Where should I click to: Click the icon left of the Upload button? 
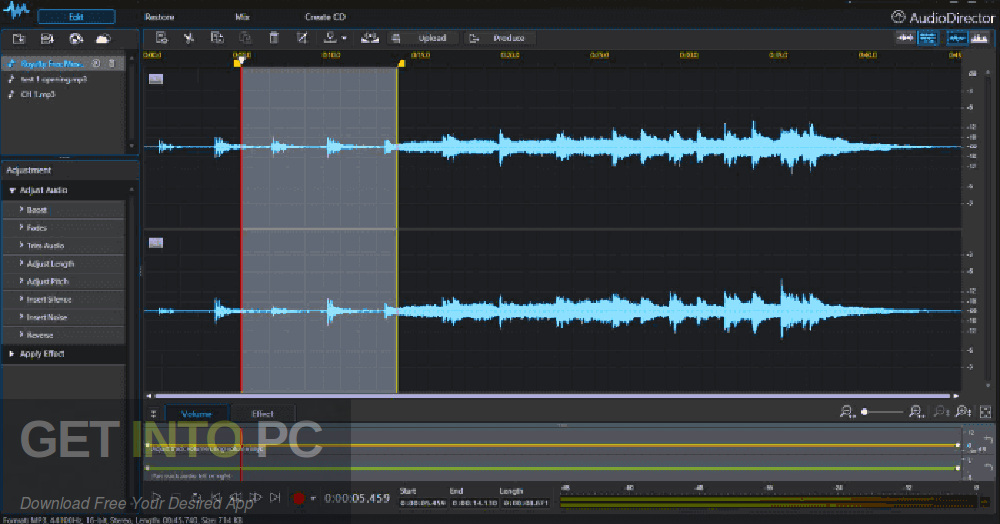(396, 38)
